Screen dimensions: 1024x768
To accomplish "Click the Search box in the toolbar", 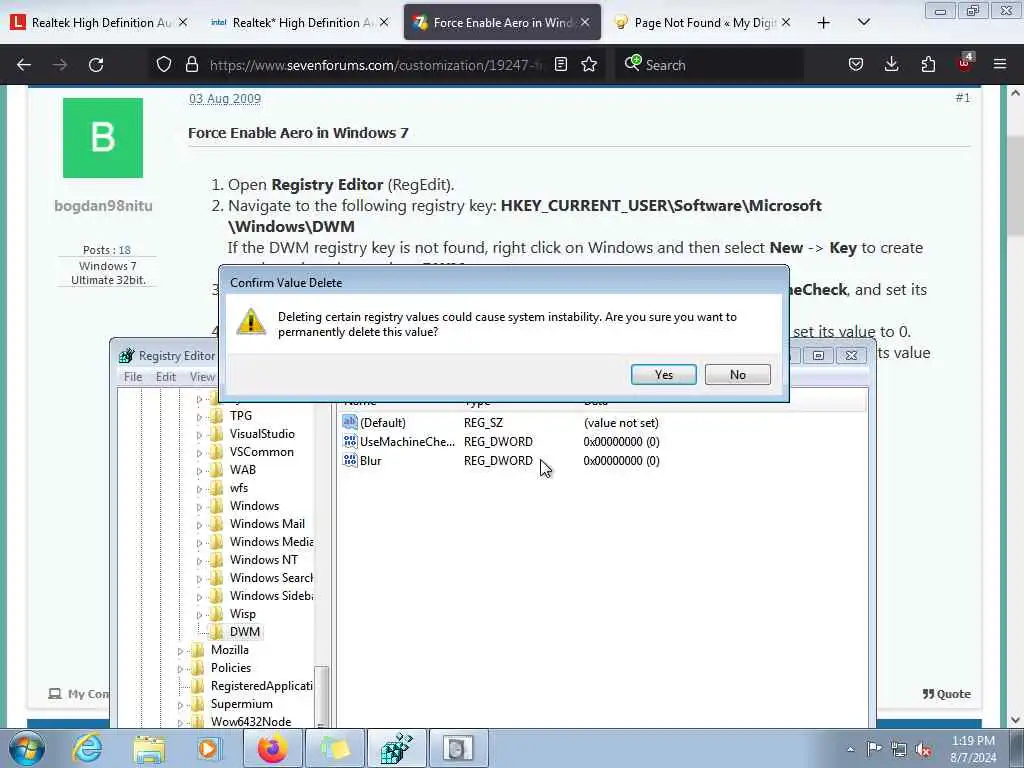I will click(709, 65).
